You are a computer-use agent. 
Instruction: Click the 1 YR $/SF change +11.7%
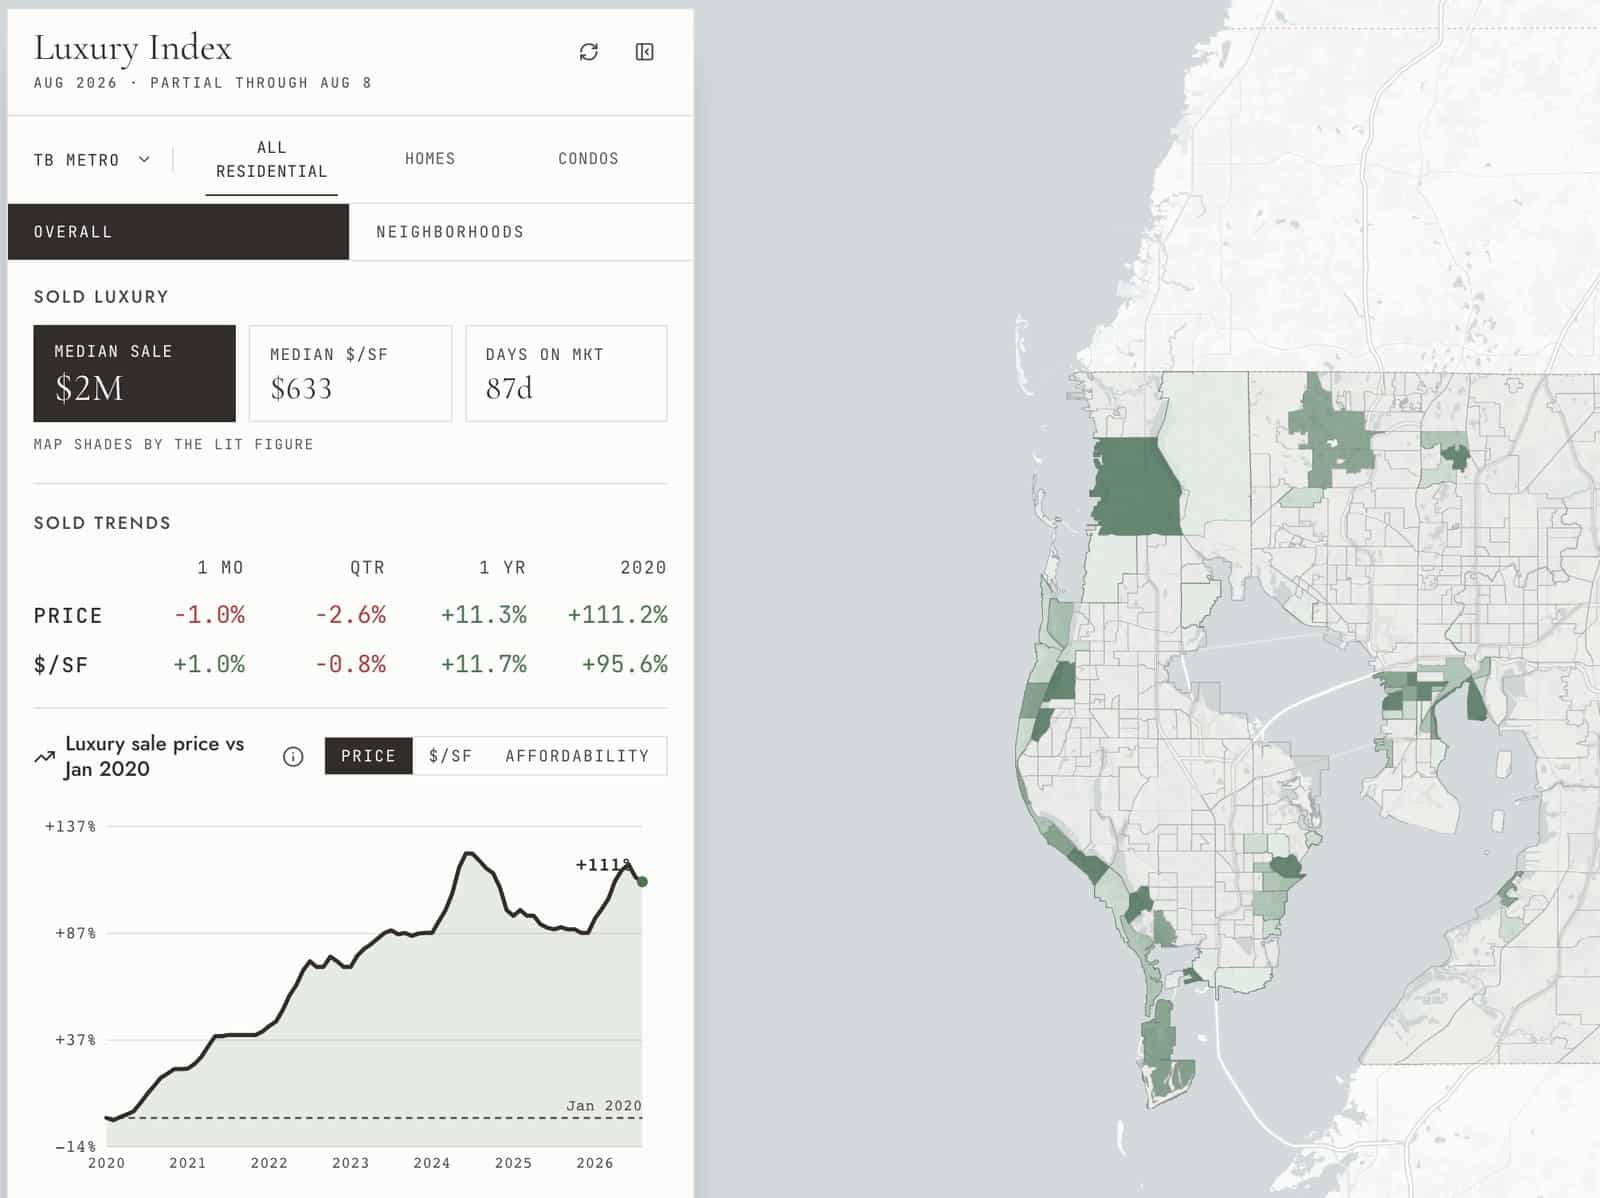point(484,664)
